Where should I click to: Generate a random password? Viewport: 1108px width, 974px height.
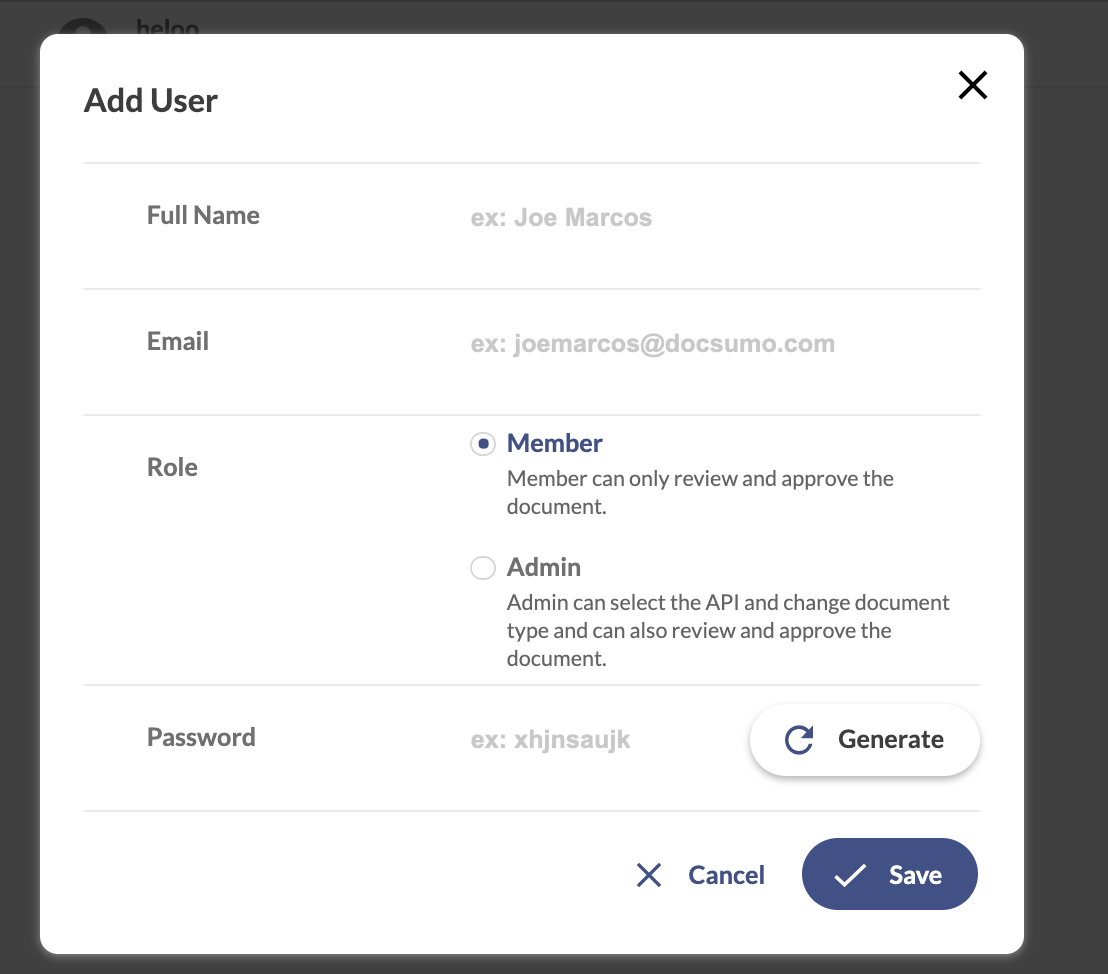coord(865,739)
